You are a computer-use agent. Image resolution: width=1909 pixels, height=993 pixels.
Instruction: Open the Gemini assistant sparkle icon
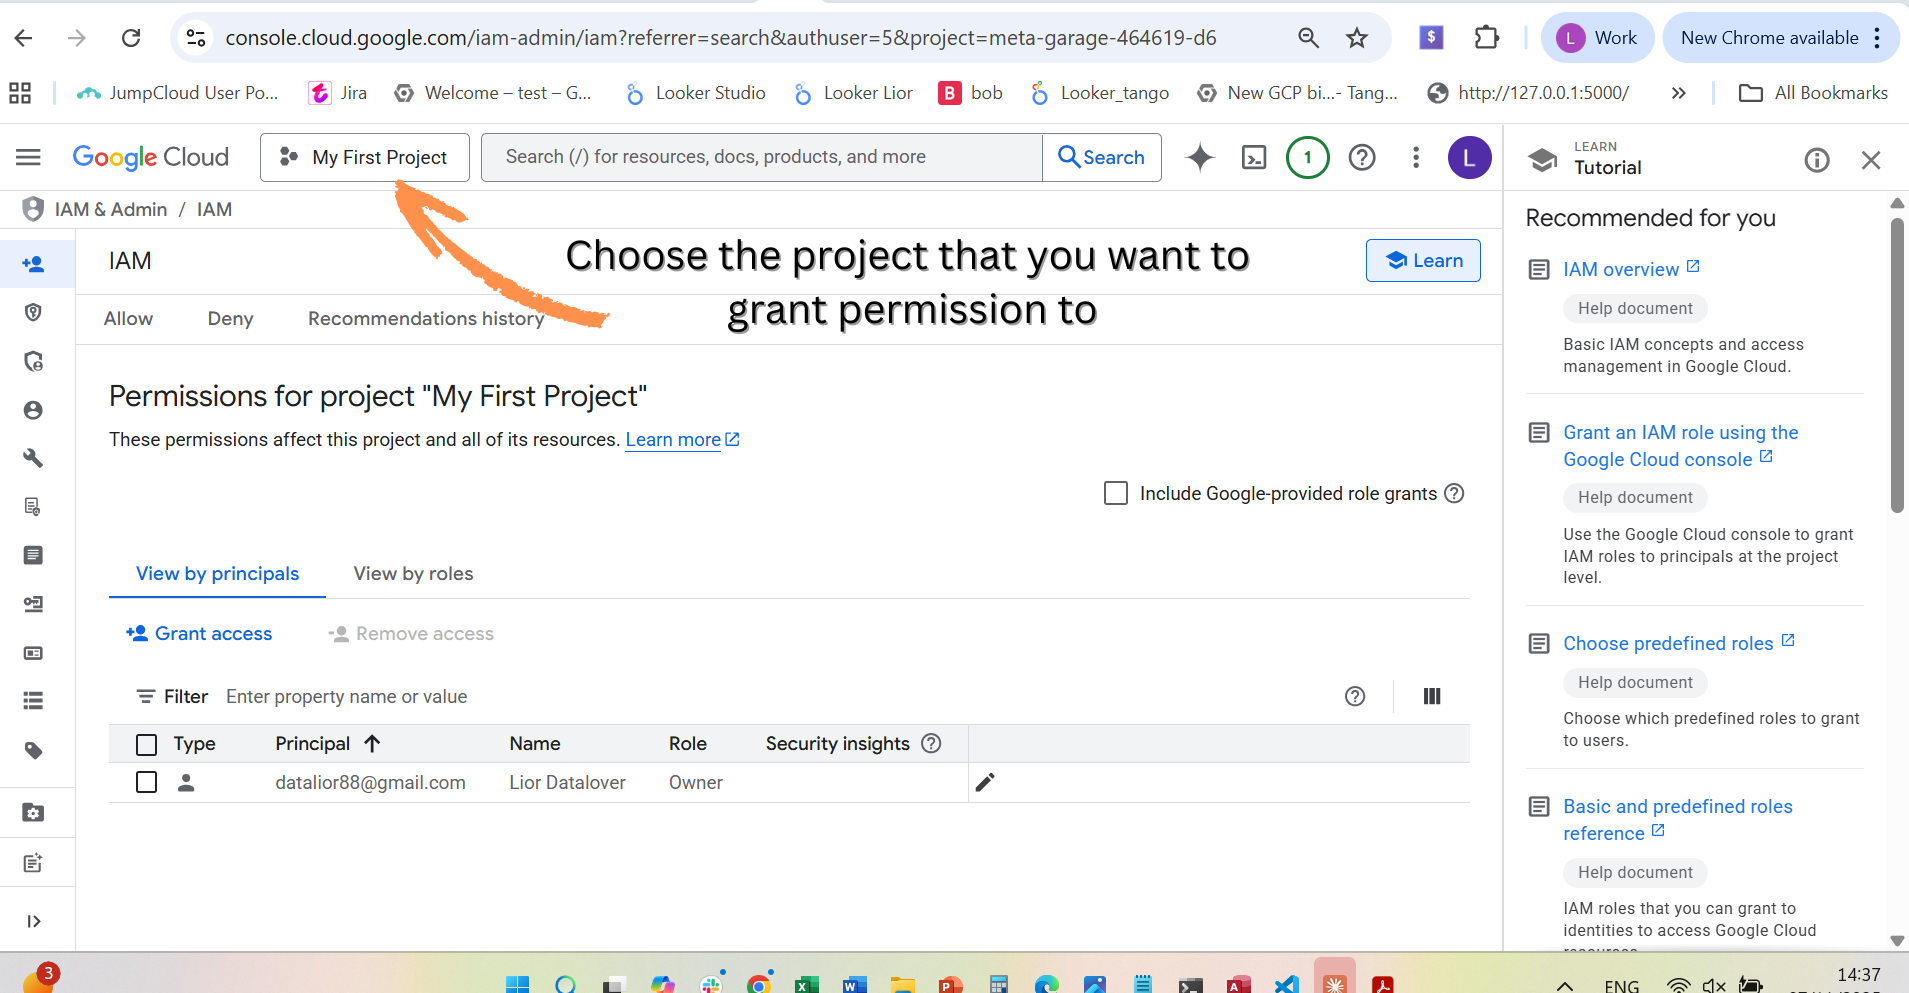point(1198,157)
